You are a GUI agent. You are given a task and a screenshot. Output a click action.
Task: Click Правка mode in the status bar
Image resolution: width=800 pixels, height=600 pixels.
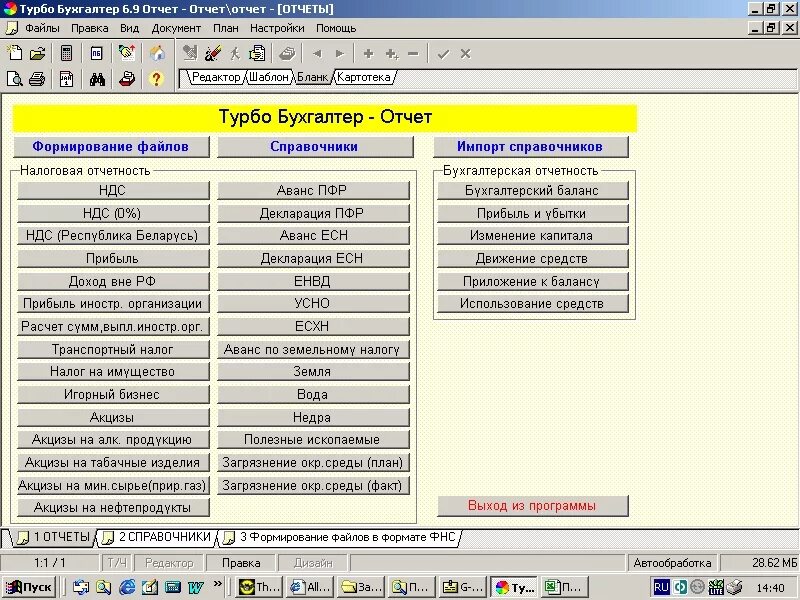[x=241, y=563]
